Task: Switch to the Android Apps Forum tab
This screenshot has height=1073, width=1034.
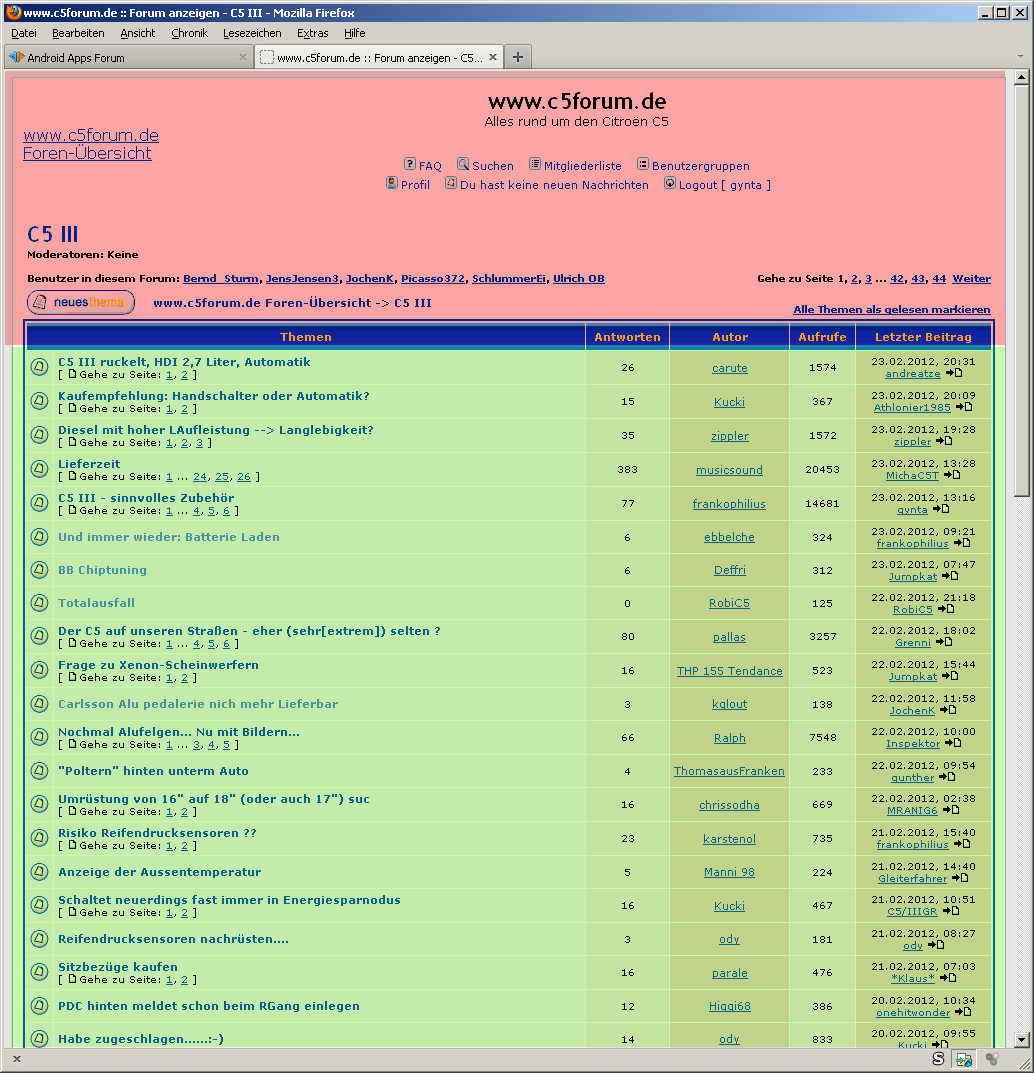Action: coord(120,58)
